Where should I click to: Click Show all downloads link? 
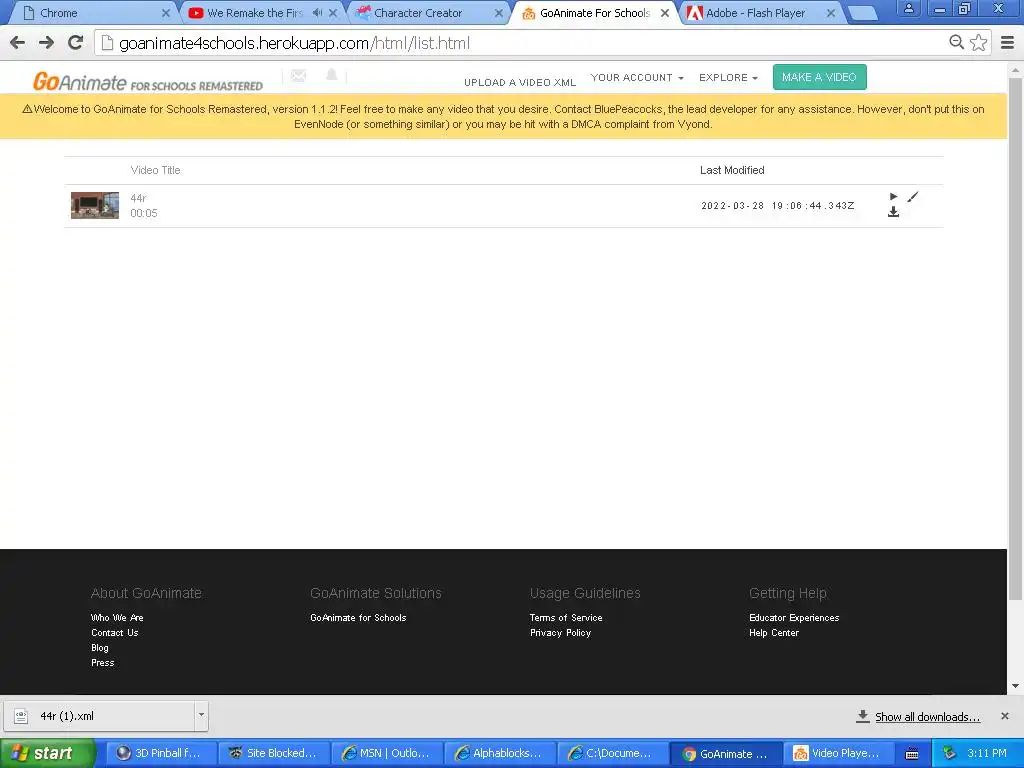click(x=927, y=717)
